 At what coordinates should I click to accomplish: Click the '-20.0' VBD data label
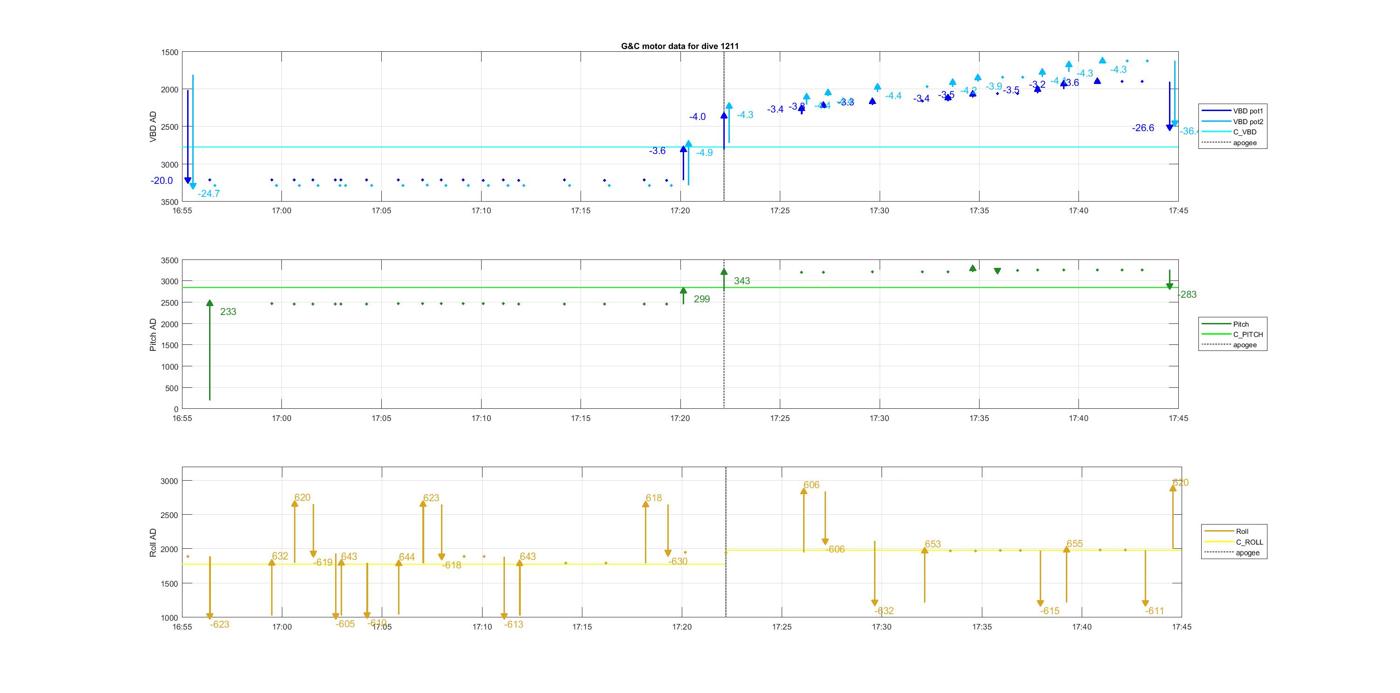click(x=162, y=181)
